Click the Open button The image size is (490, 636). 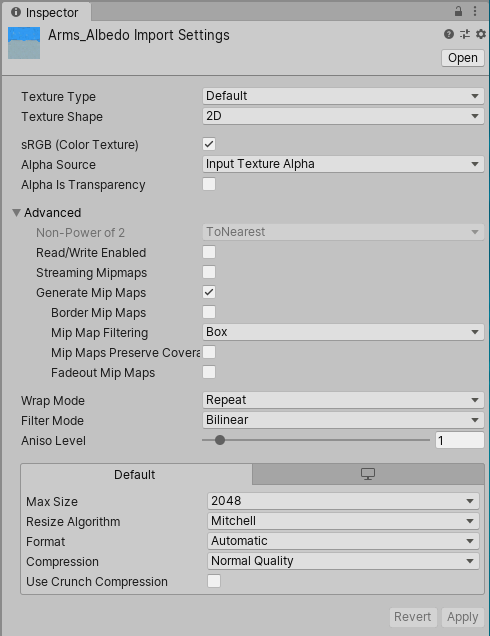click(x=462, y=58)
